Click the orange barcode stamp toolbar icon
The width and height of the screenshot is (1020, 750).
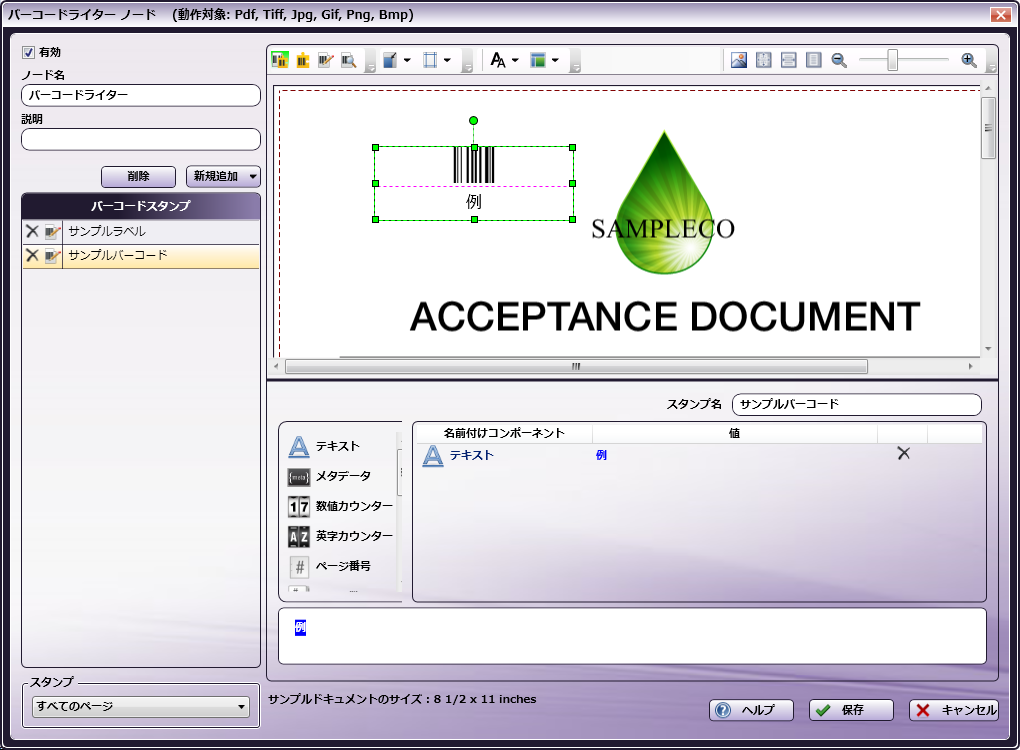pos(302,60)
